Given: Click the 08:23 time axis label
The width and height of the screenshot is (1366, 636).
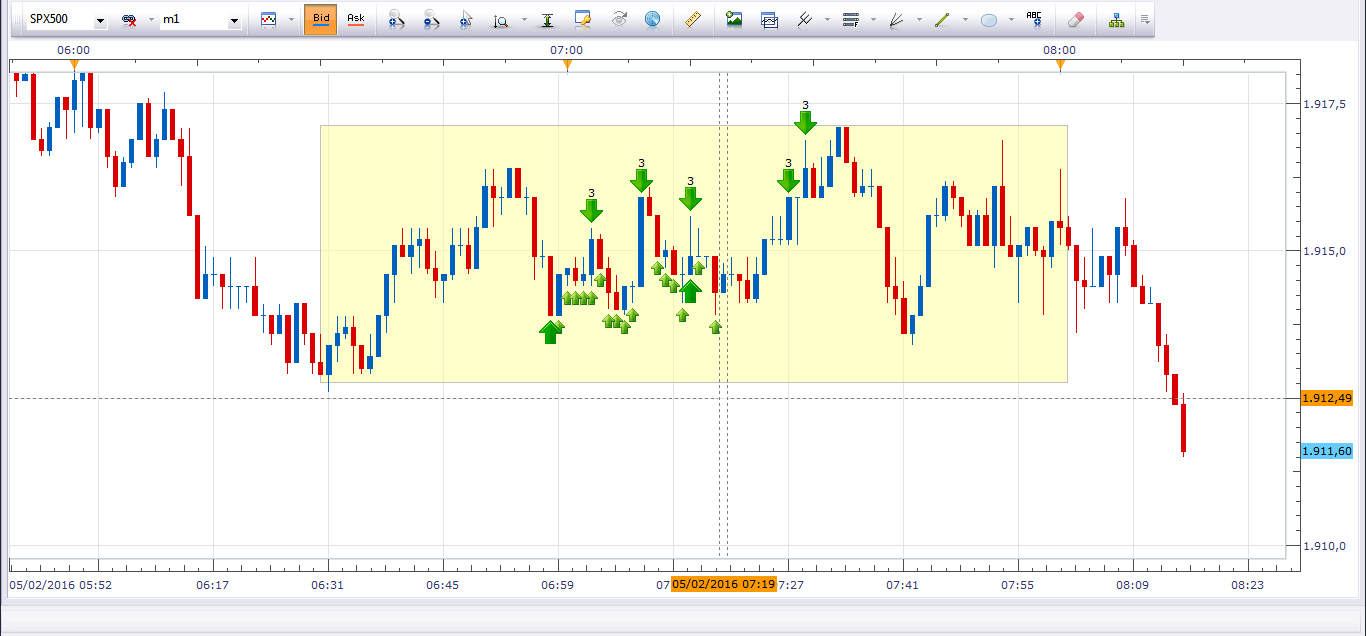Looking at the screenshot, I should pos(1247,585).
